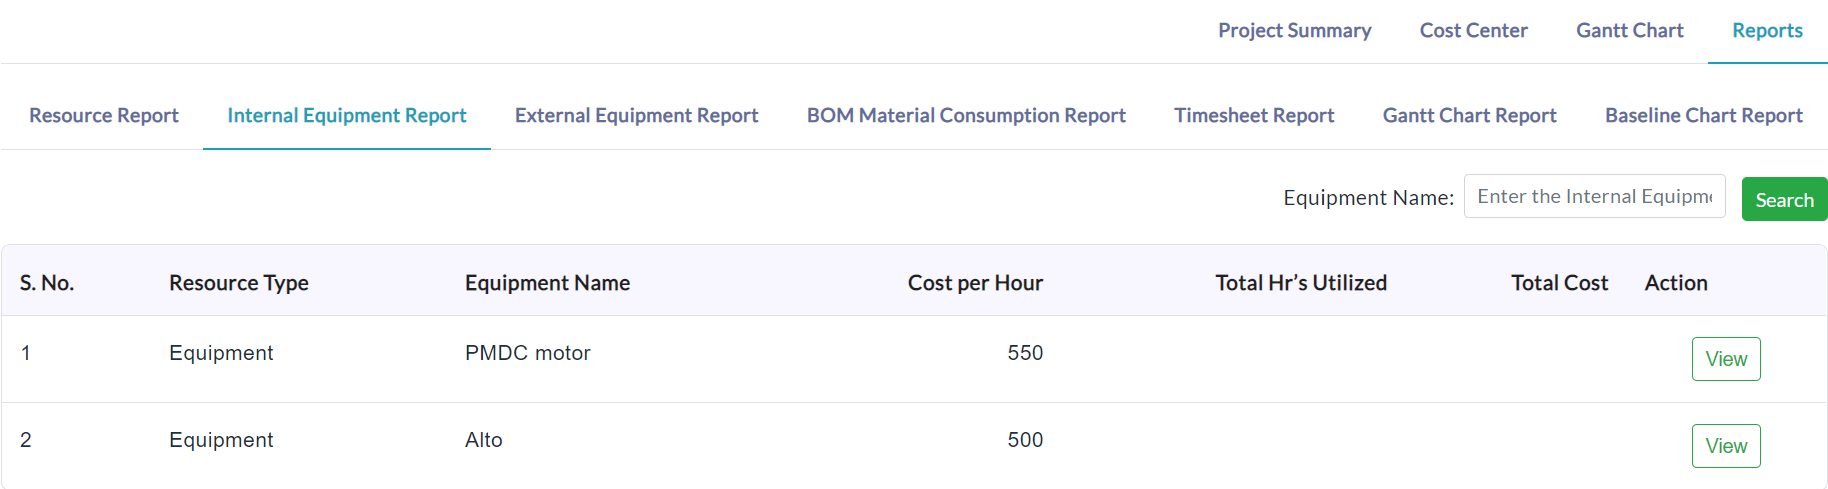
Task: Open the Project Summary tab
Action: click(x=1294, y=31)
